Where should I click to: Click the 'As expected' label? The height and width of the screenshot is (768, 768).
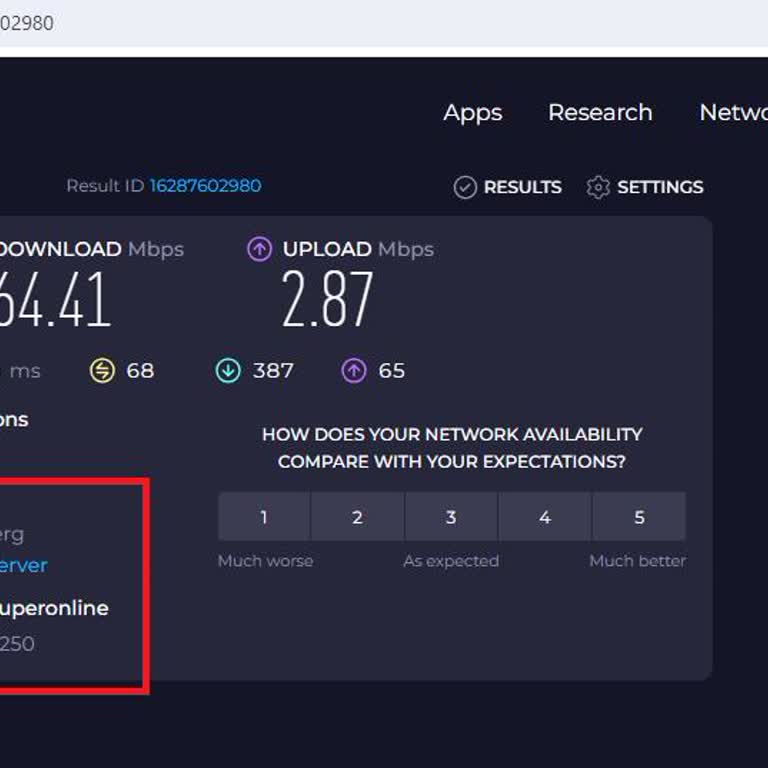(x=451, y=561)
